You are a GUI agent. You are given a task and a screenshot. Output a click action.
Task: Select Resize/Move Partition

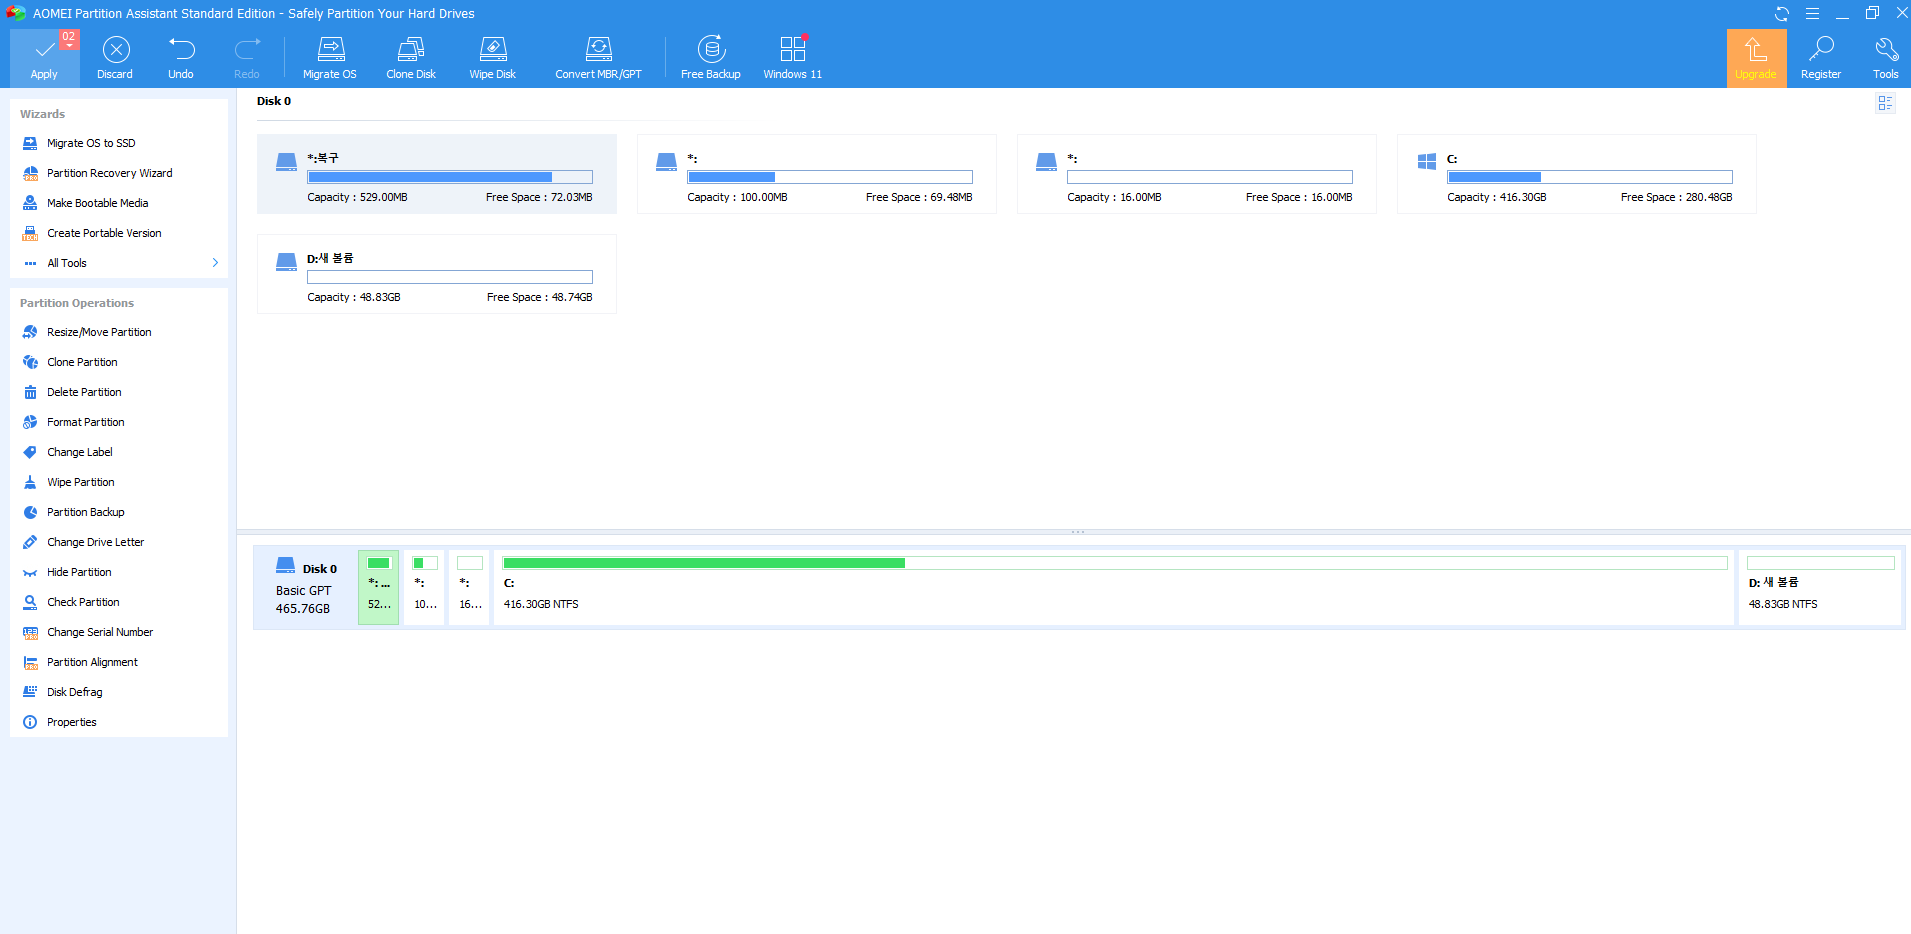99,332
